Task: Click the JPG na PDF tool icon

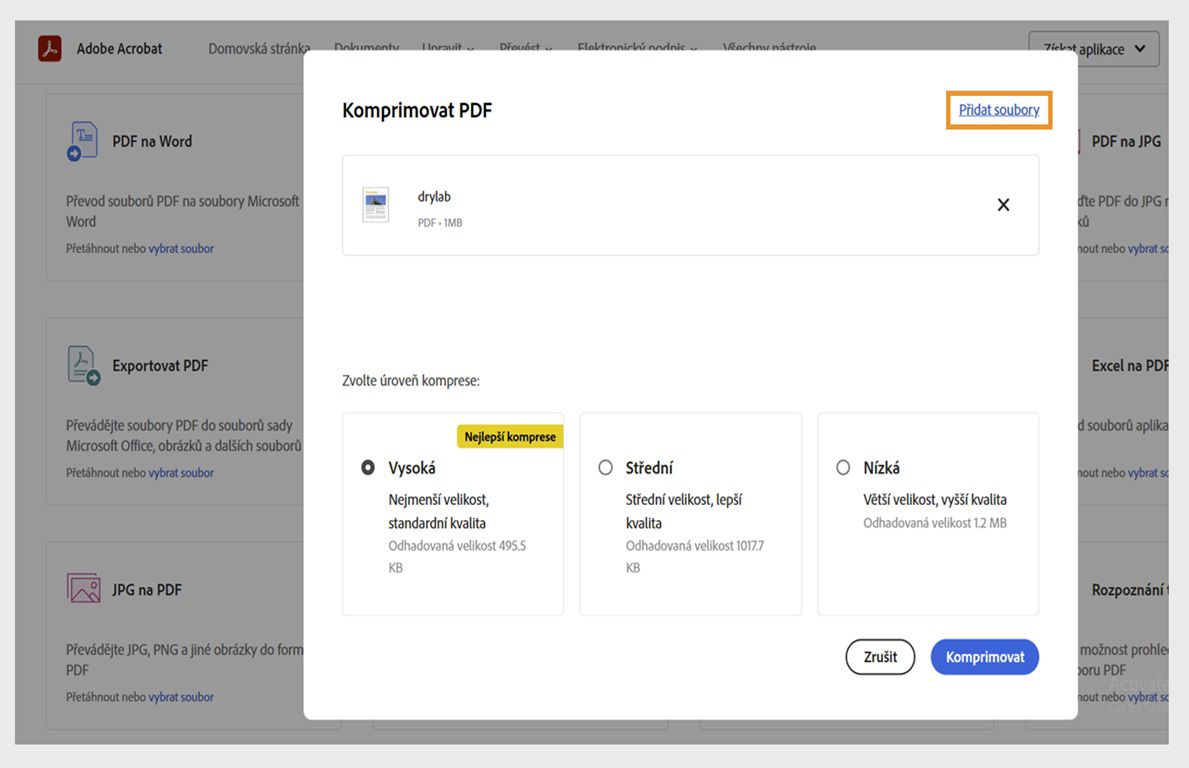Action: 83,588
